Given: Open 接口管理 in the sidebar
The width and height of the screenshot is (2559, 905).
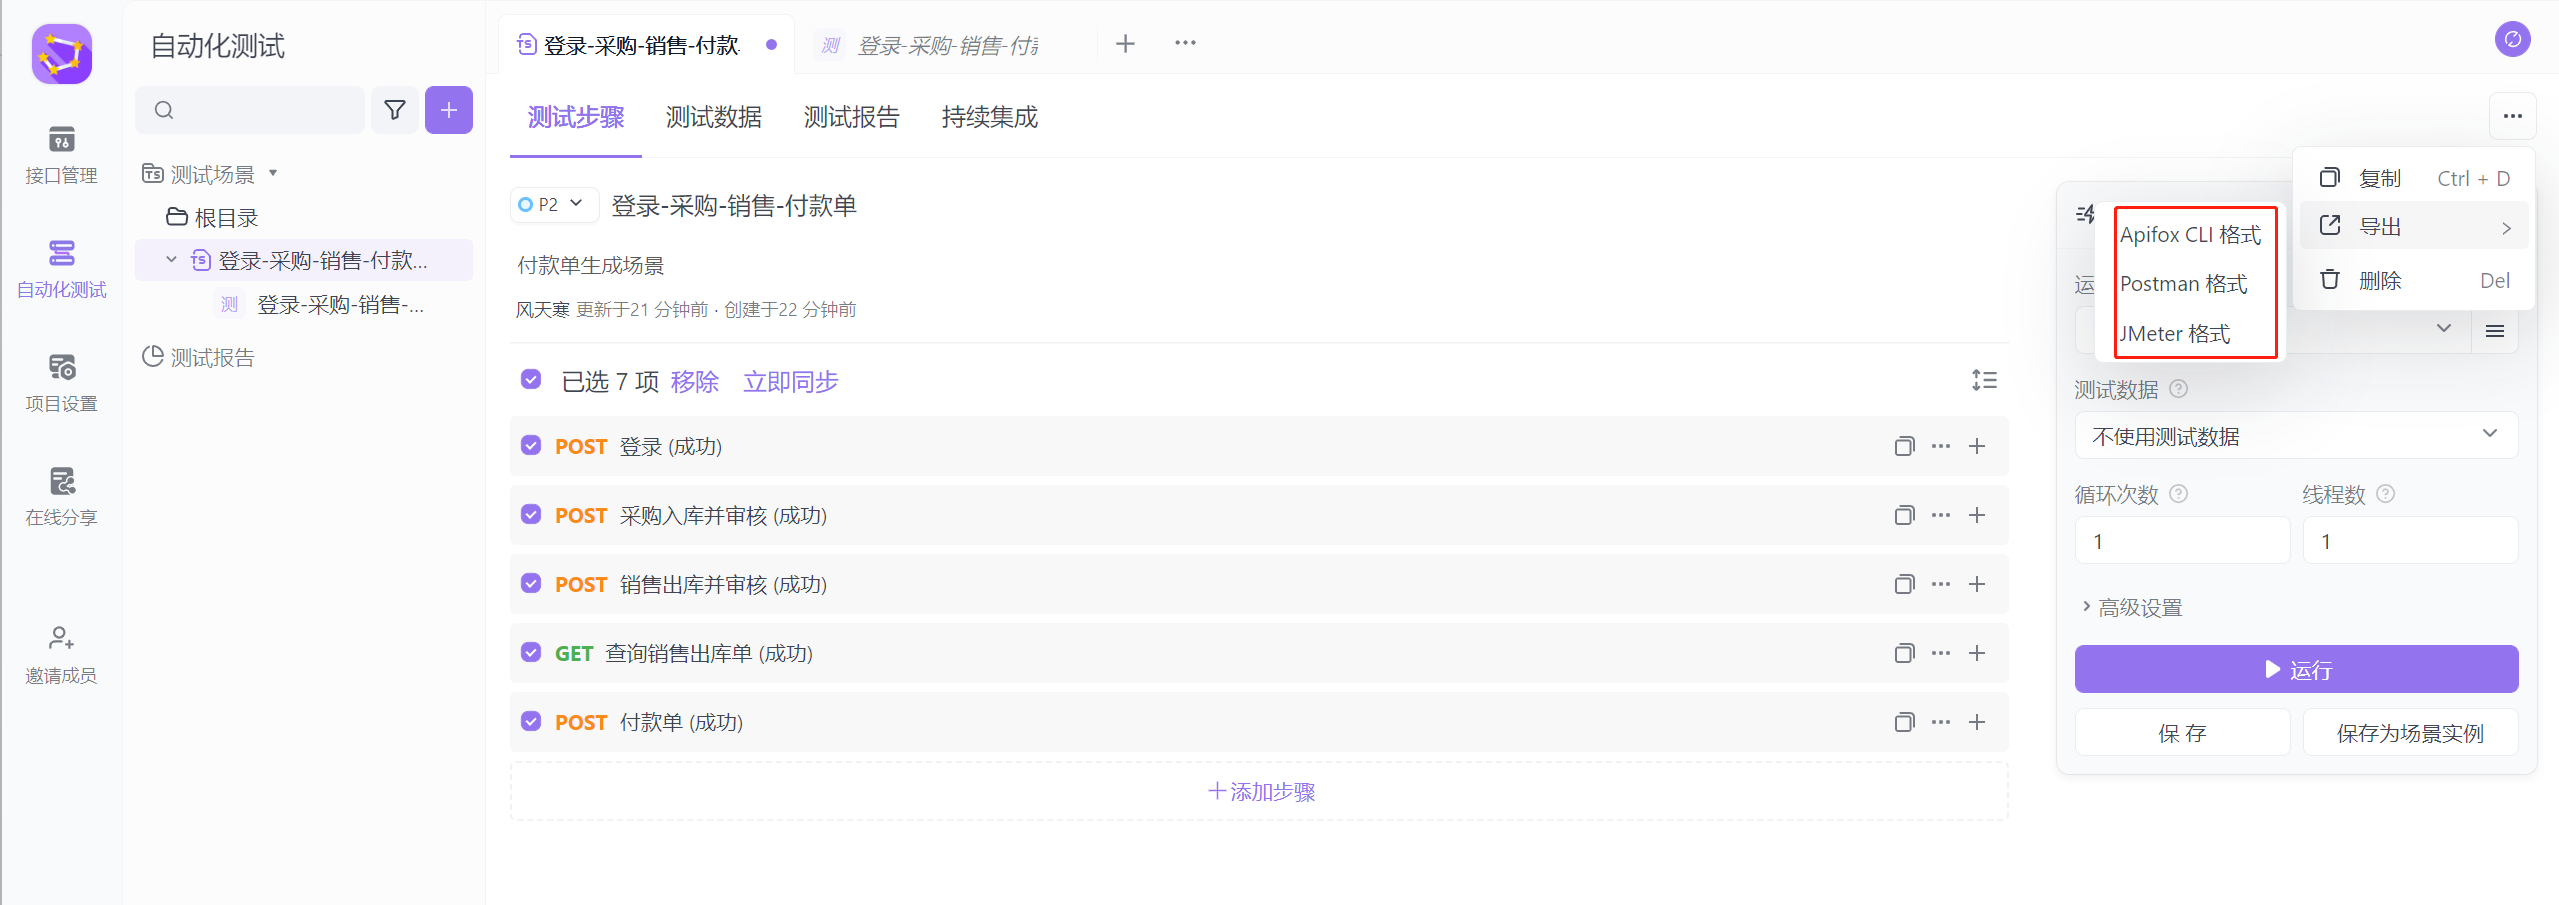Looking at the screenshot, I should 61,156.
